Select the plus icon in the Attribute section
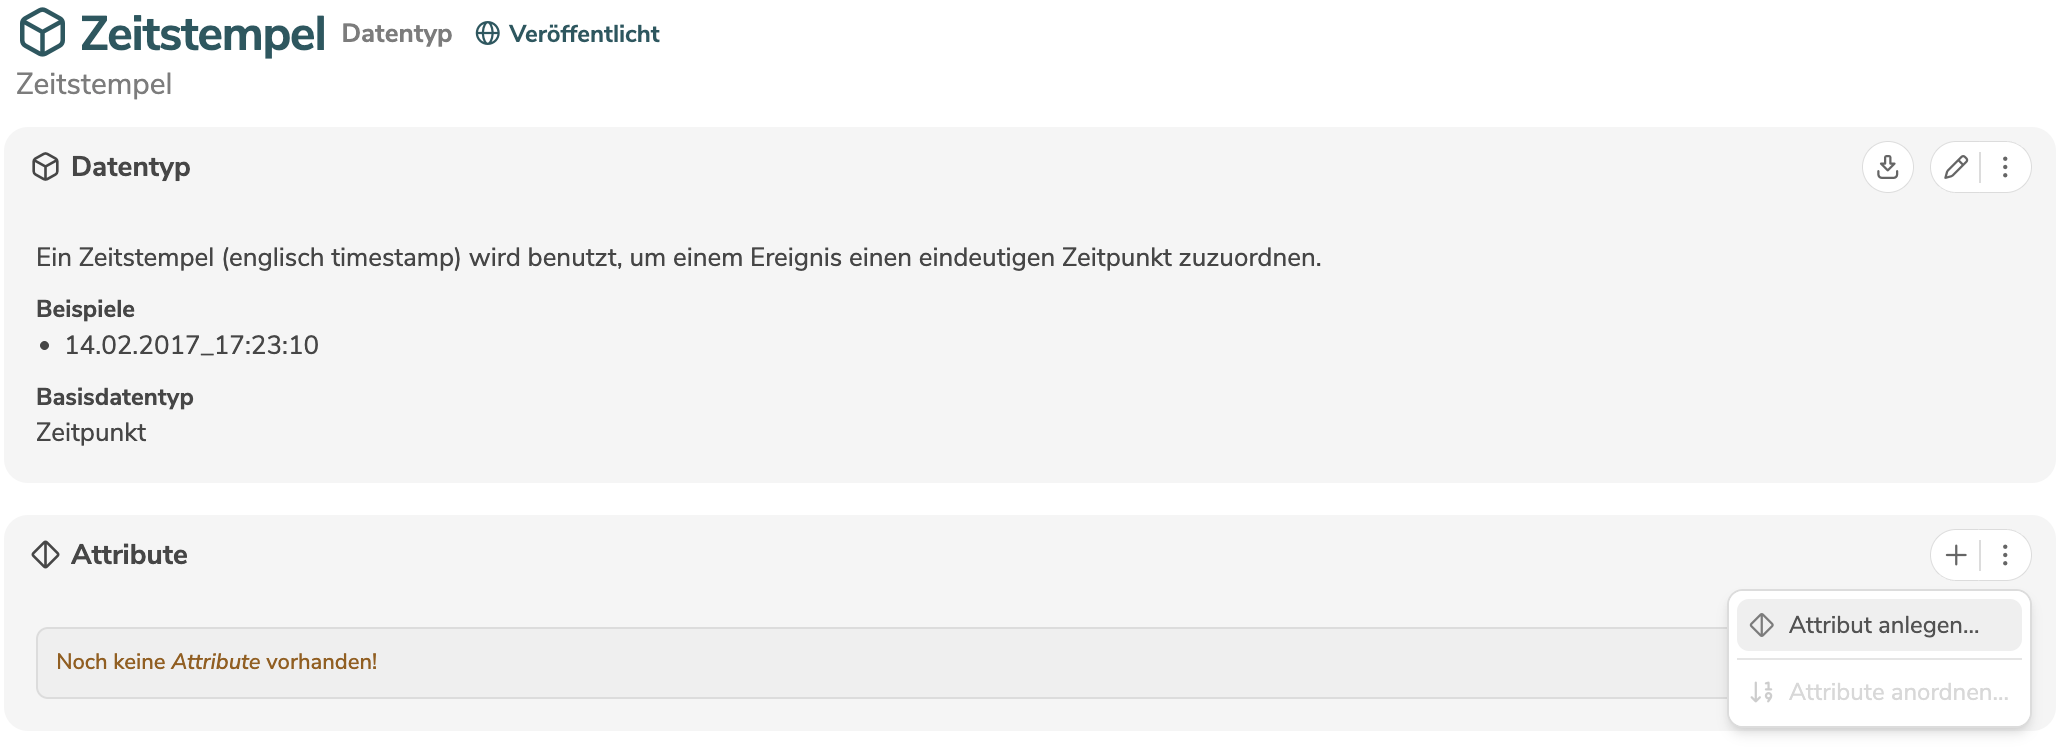Image resolution: width=2066 pixels, height=748 pixels. (1955, 554)
